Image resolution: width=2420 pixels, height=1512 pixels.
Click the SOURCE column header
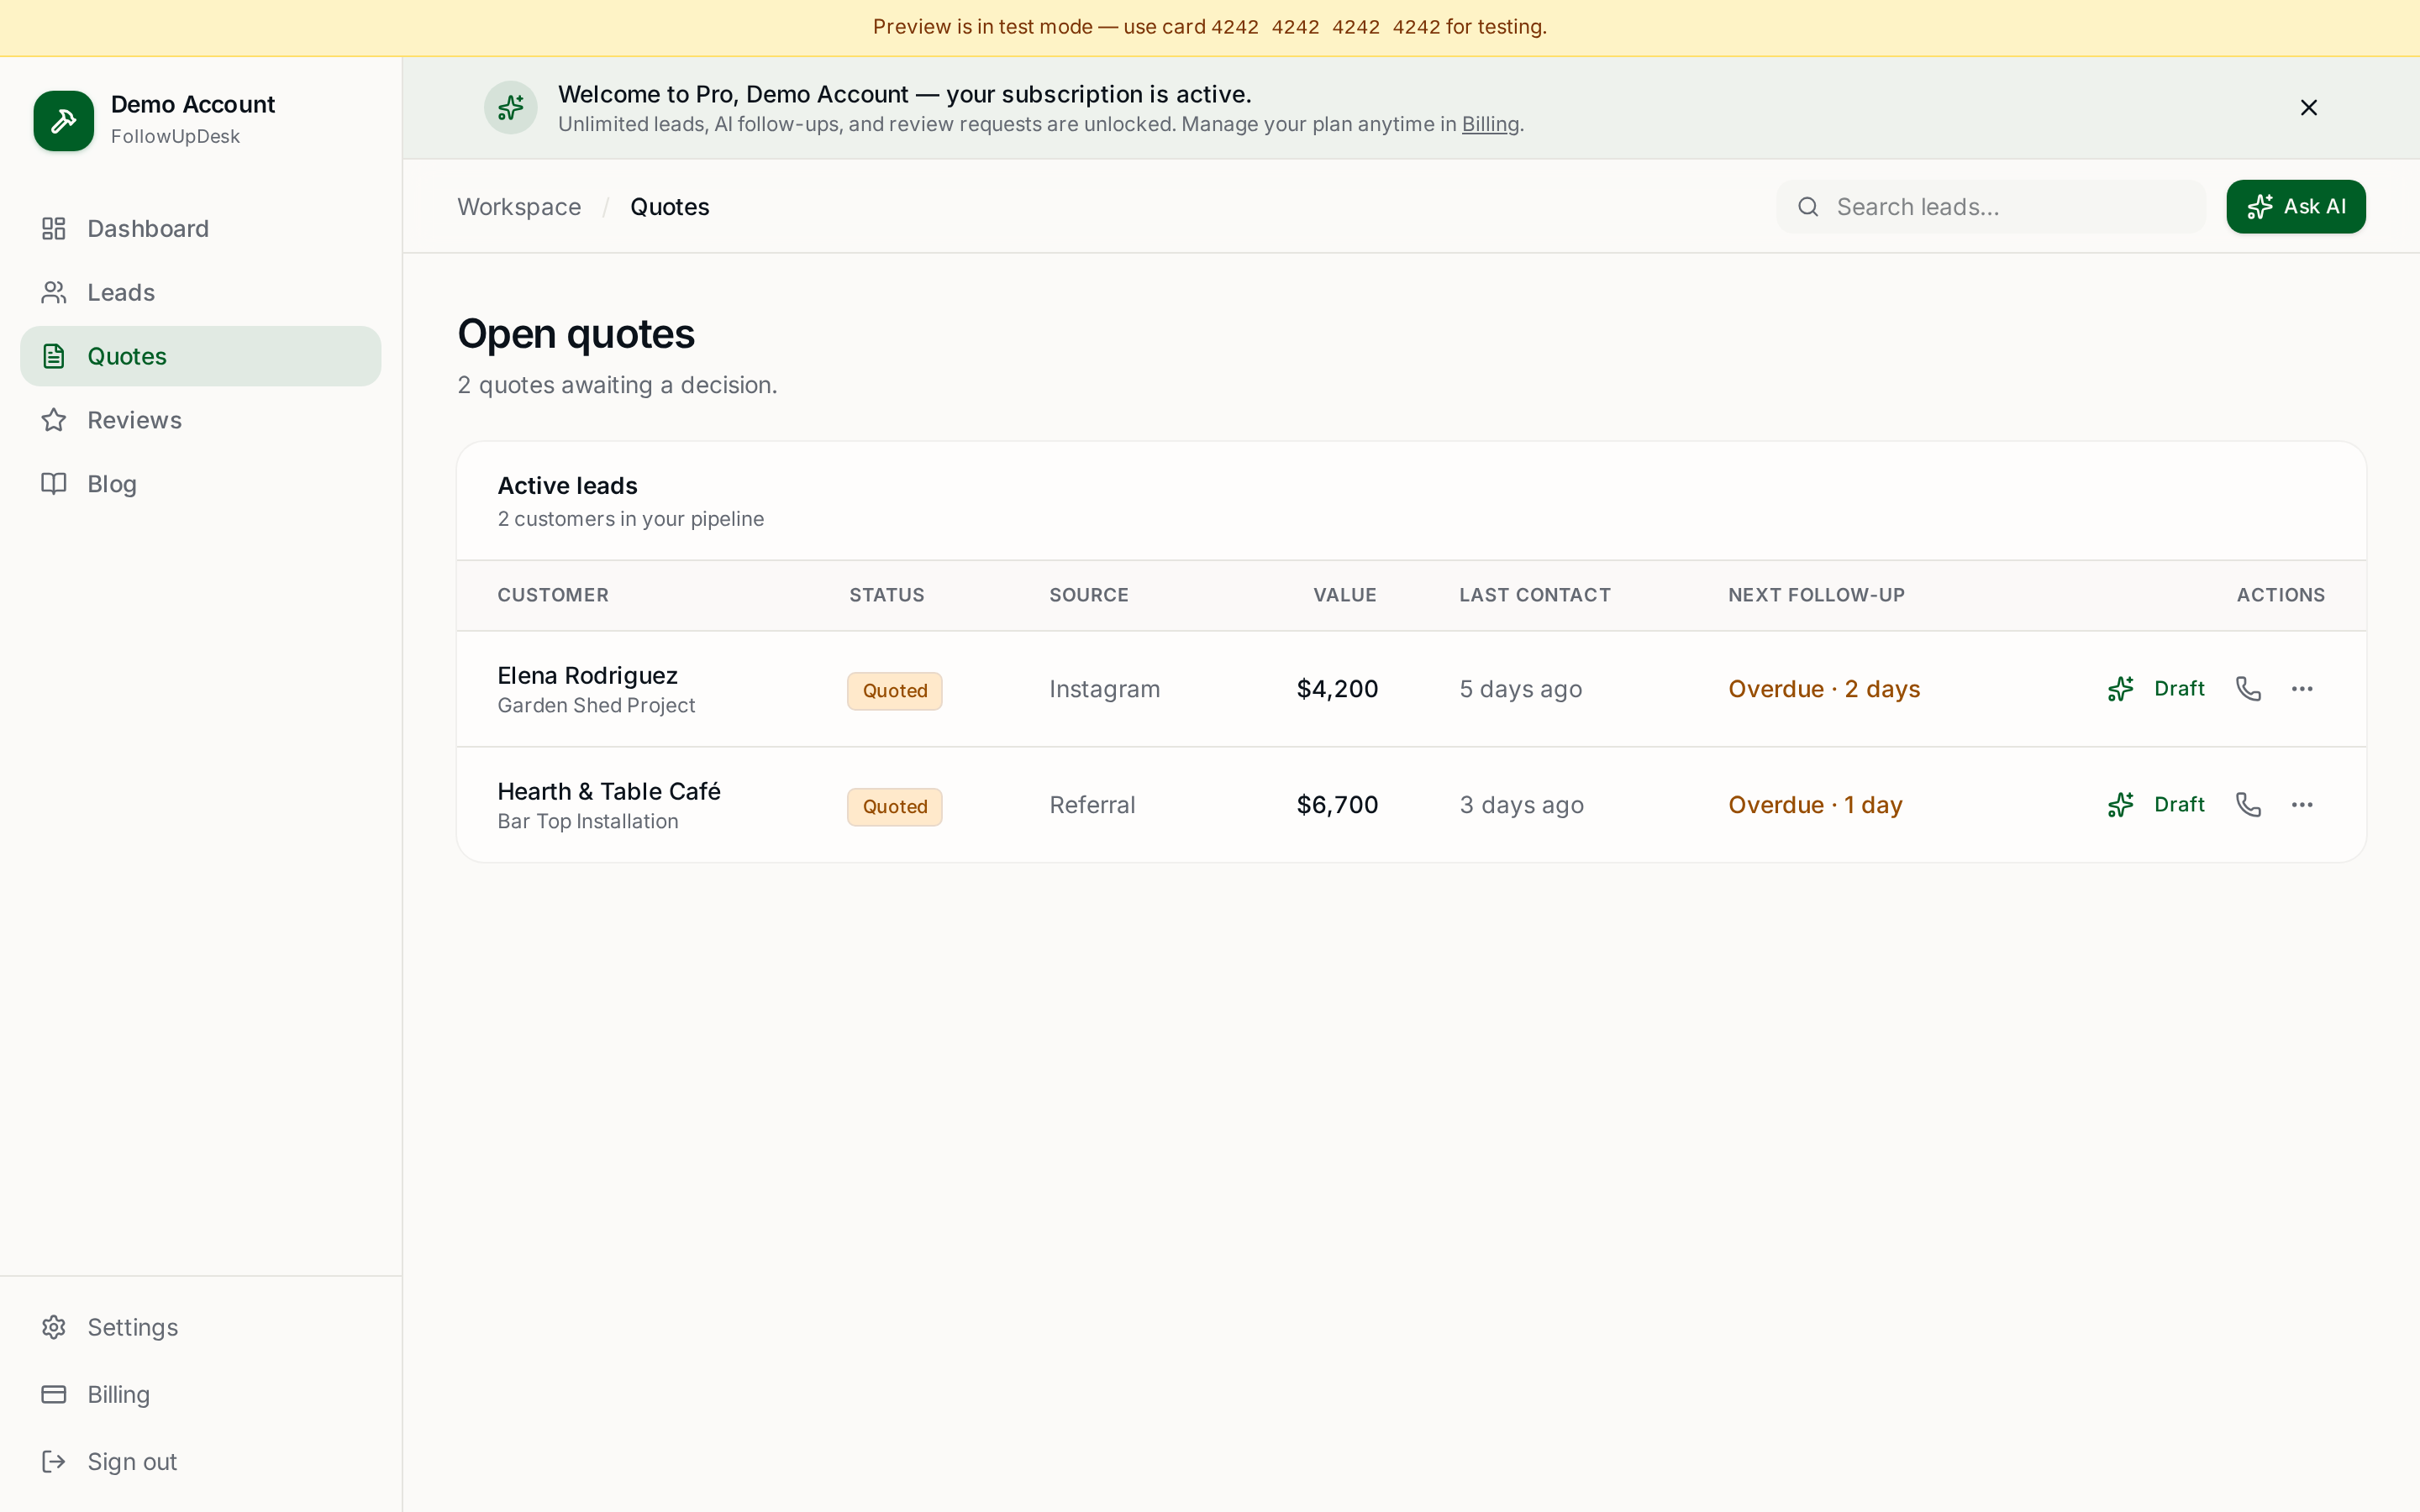click(1089, 595)
